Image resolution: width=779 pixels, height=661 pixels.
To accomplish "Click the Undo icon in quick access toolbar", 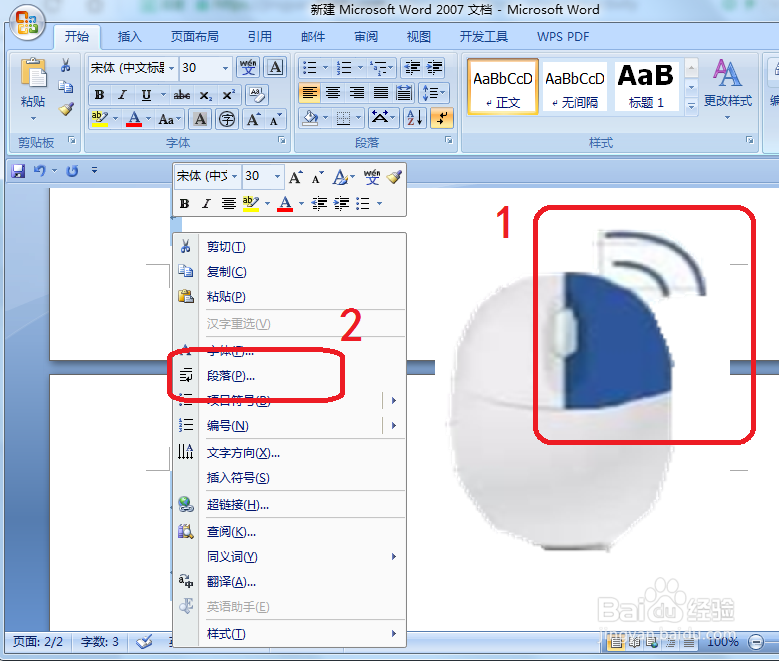I will click(x=39, y=171).
